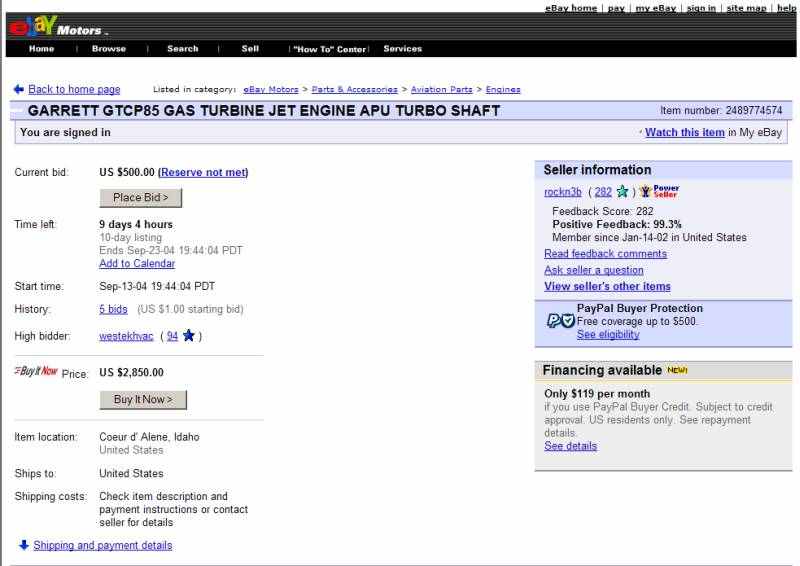Click the Buy It Now logo icon
Screen dimensions: 800x566
(x=36, y=372)
